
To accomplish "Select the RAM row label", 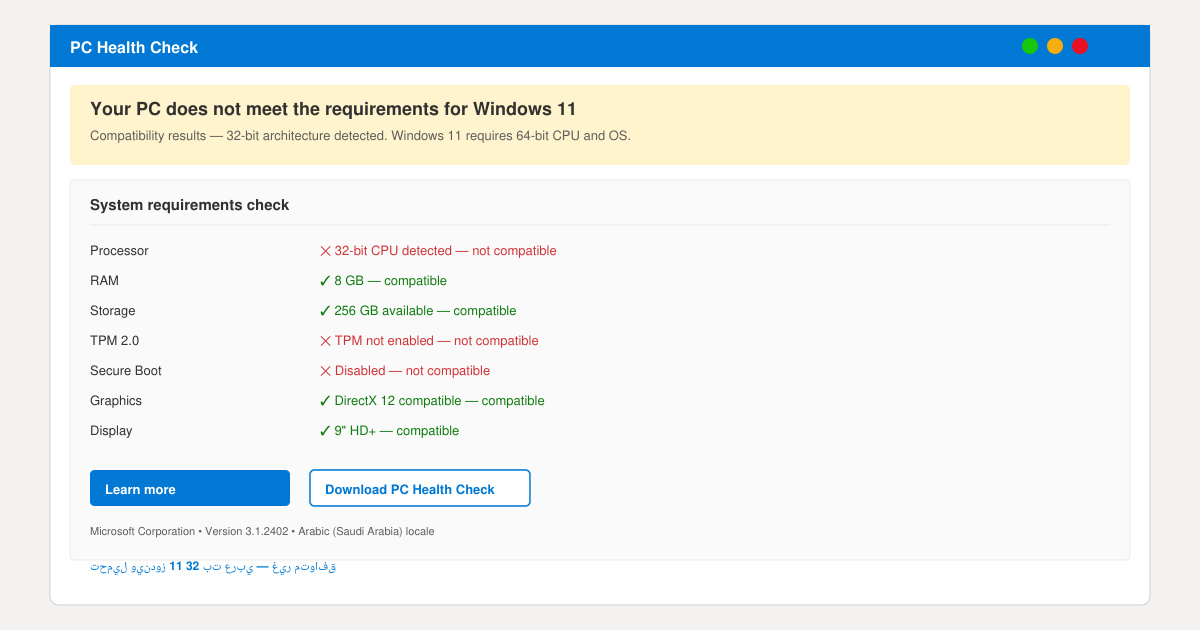I will coord(104,281).
